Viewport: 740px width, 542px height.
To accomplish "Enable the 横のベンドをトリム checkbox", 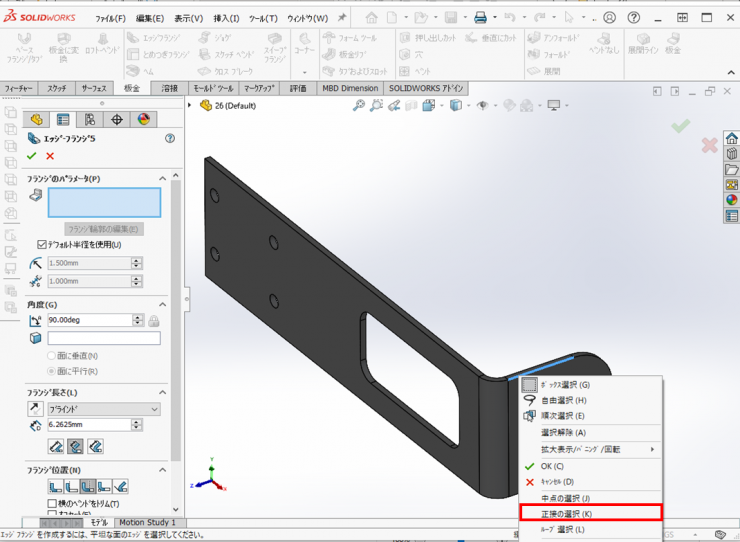I will pyautogui.click(x=53, y=503).
